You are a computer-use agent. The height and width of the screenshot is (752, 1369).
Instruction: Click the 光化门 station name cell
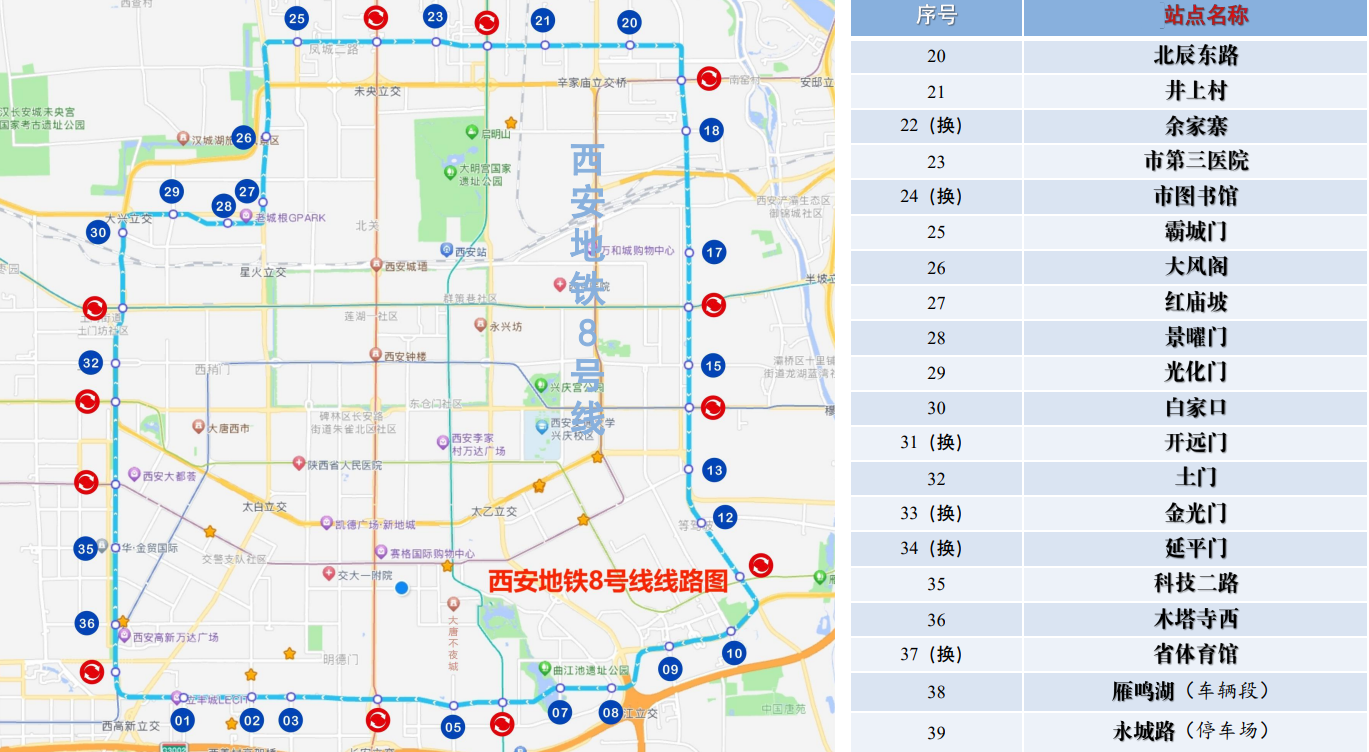pos(1196,372)
